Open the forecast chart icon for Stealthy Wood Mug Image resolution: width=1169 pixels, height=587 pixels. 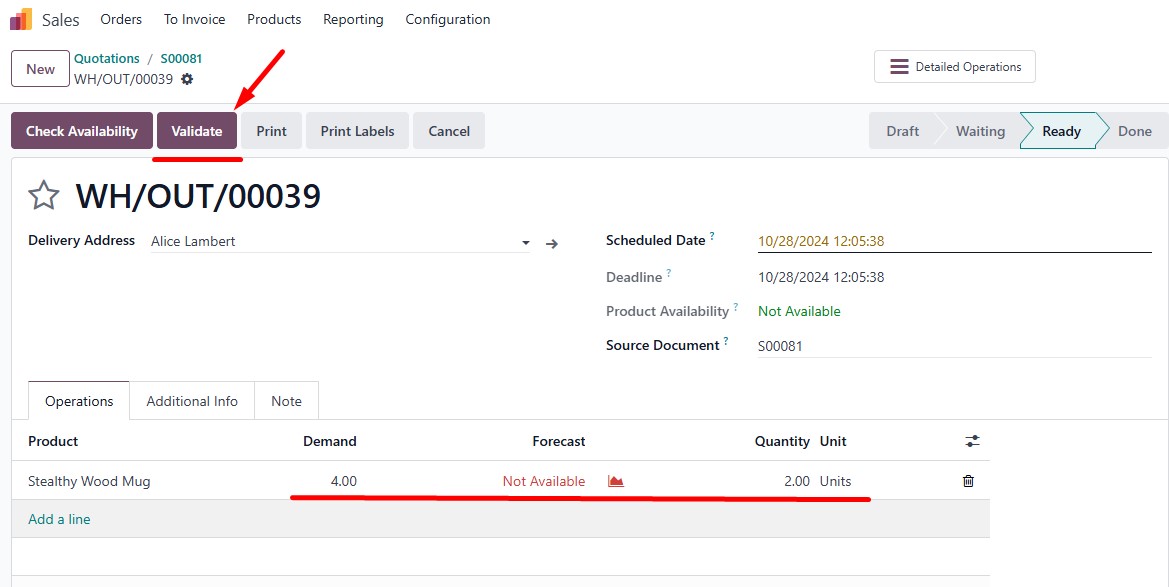(616, 481)
